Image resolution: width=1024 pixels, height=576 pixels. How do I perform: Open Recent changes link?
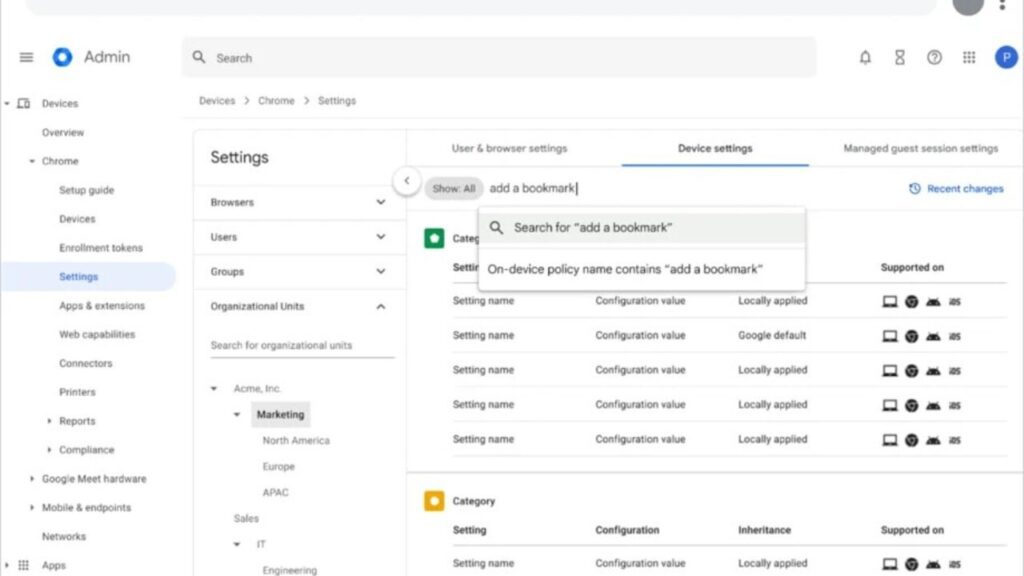[x=965, y=188]
